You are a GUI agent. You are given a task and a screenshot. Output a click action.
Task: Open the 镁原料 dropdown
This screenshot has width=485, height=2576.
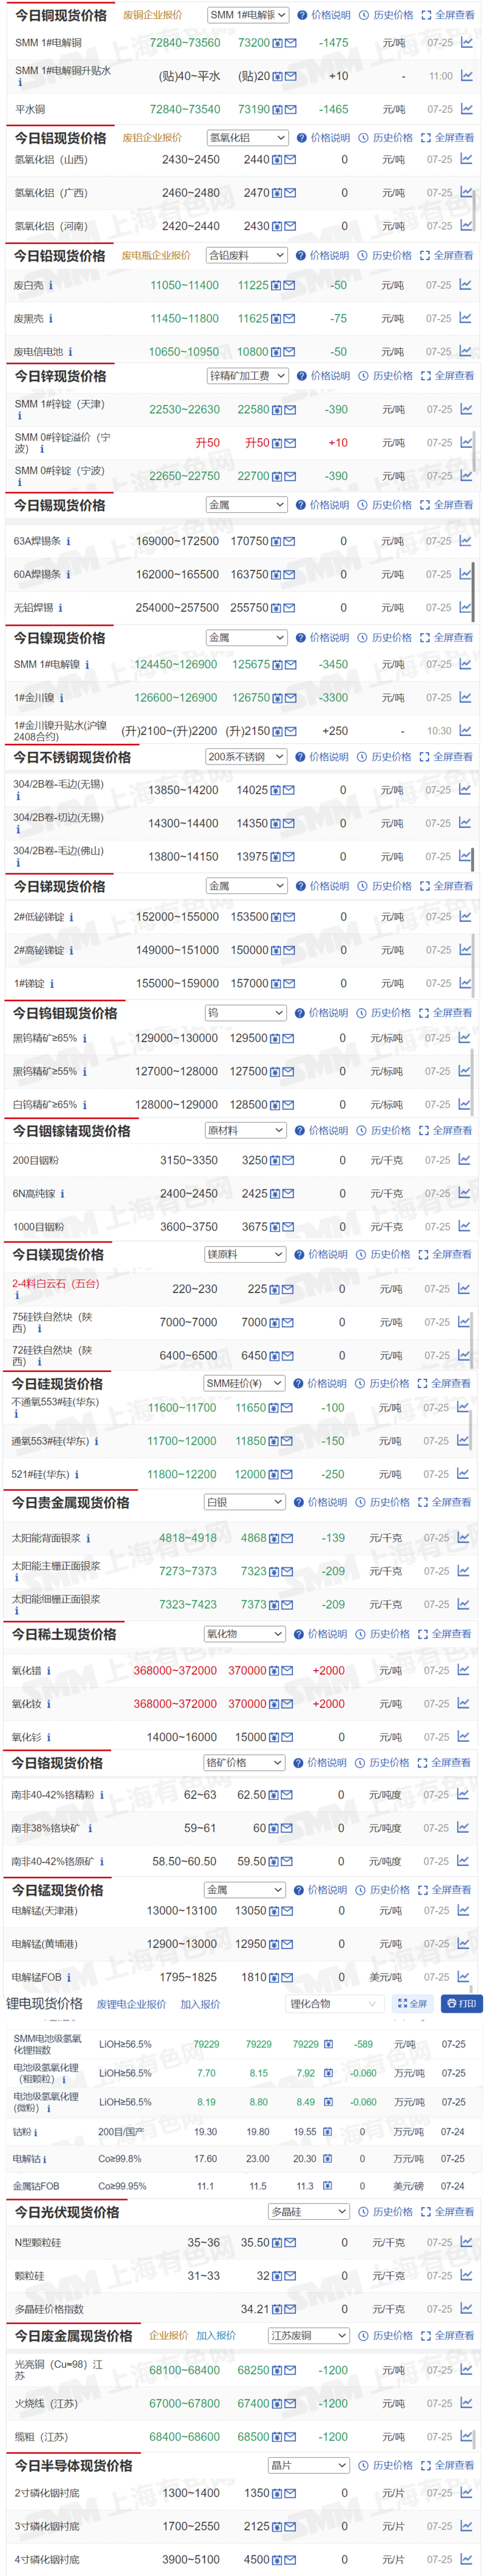pyautogui.click(x=245, y=1255)
